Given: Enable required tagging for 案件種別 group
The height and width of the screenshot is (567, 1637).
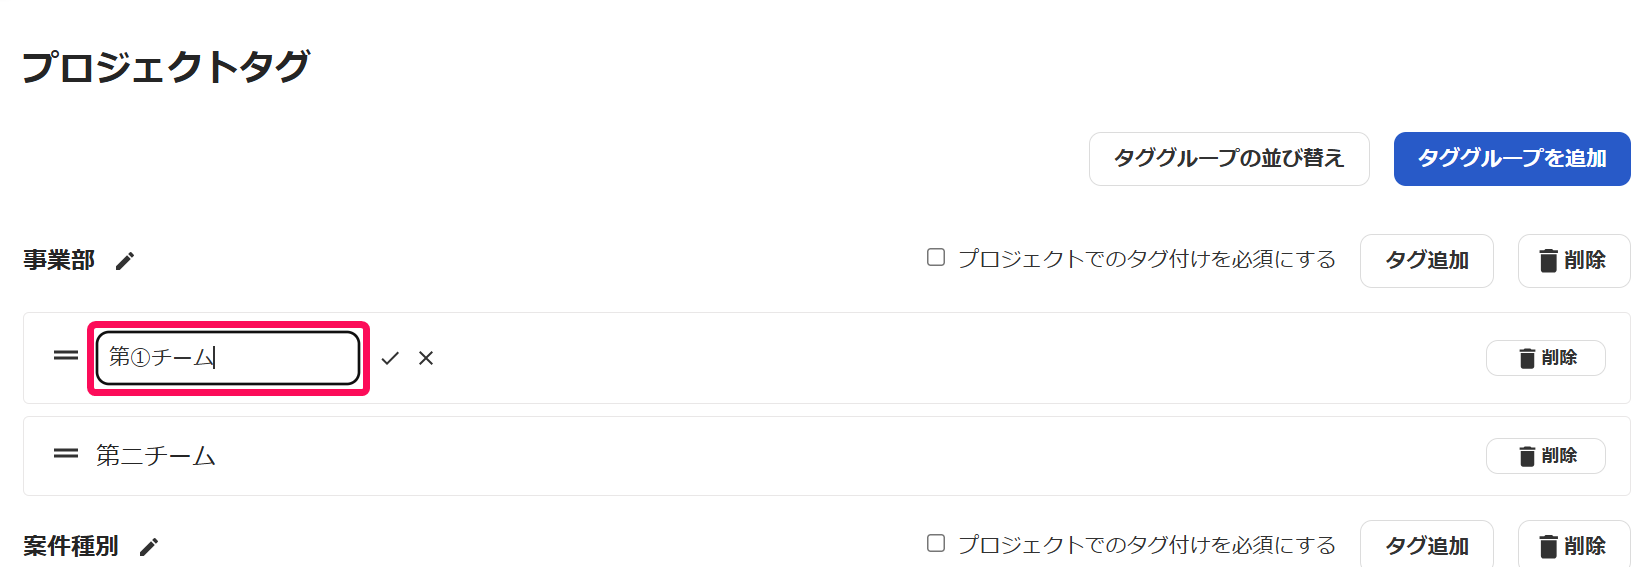Looking at the screenshot, I should pyautogui.click(x=936, y=543).
